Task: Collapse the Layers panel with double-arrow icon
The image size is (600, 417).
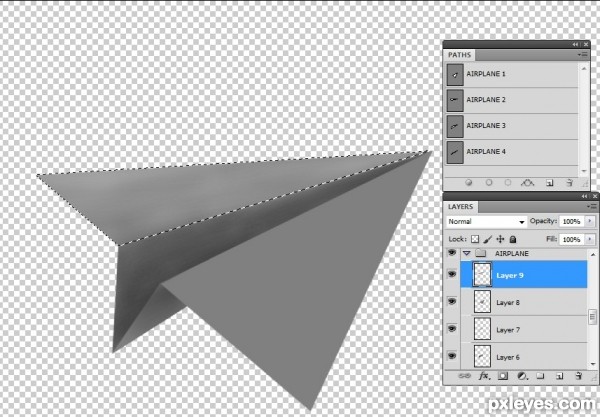Action: 584,196
